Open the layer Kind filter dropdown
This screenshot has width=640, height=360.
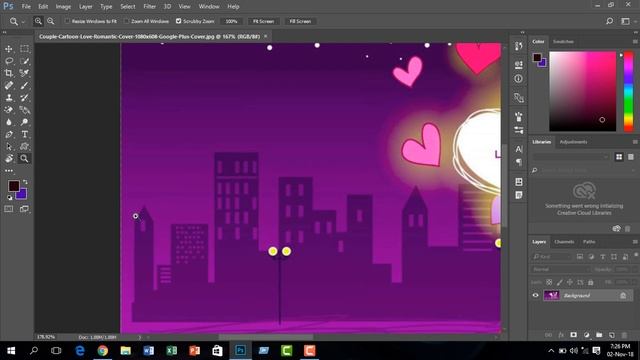coord(551,256)
